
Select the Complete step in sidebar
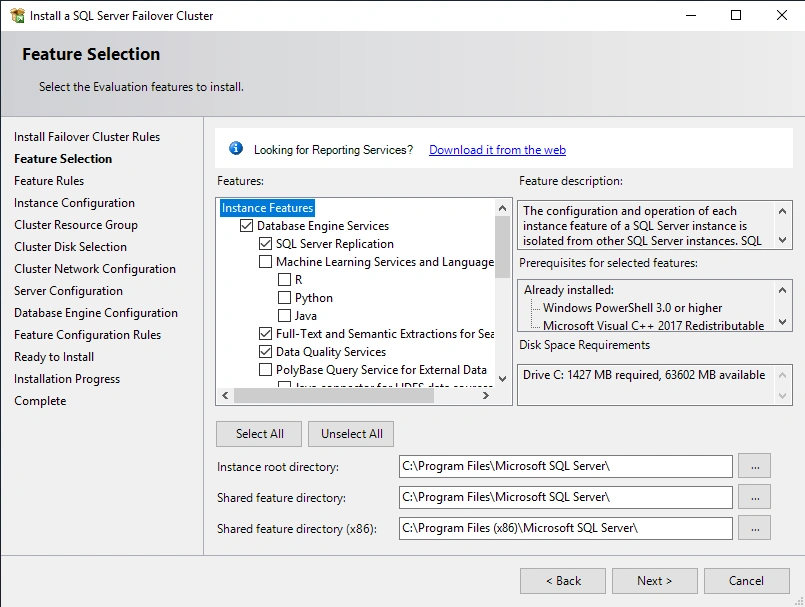[40, 401]
